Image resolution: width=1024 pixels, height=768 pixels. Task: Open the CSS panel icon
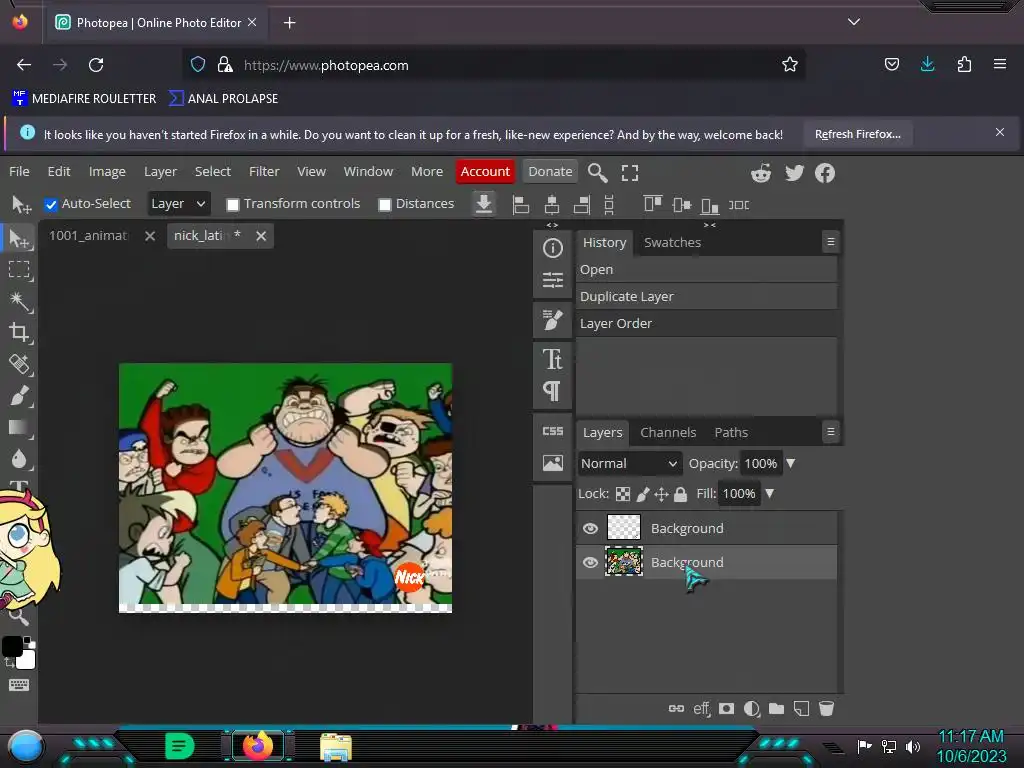click(x=552, y=431)
